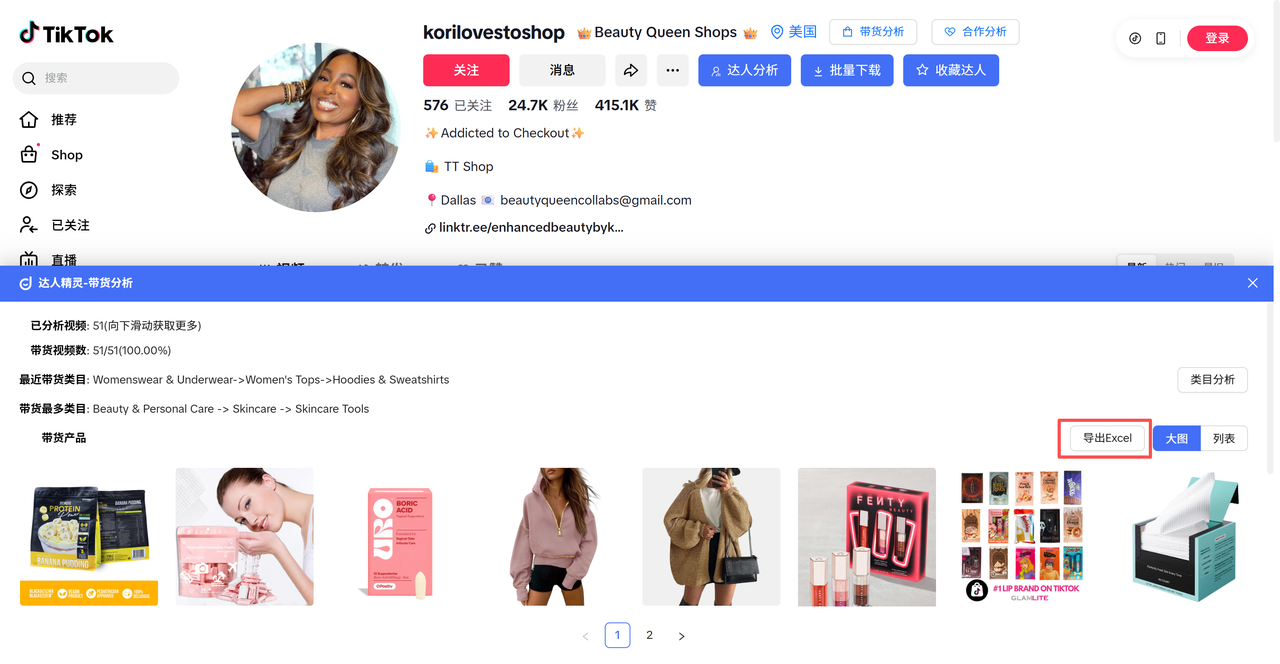Go to next page with right chevron
The height and width of the screenshot is (664, 1280).
pyautogui.click(x=682, y=636)
